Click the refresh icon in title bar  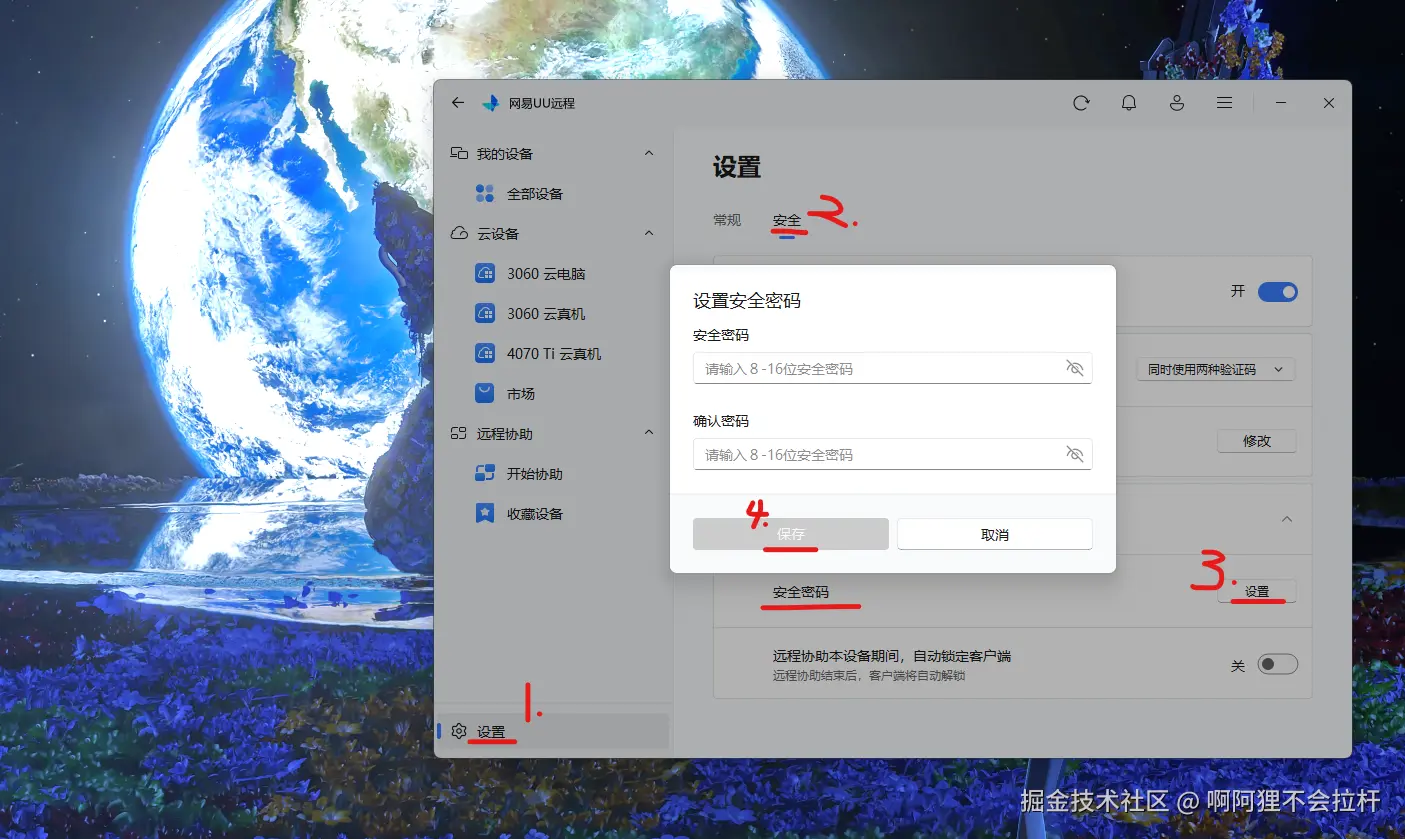1081,103
